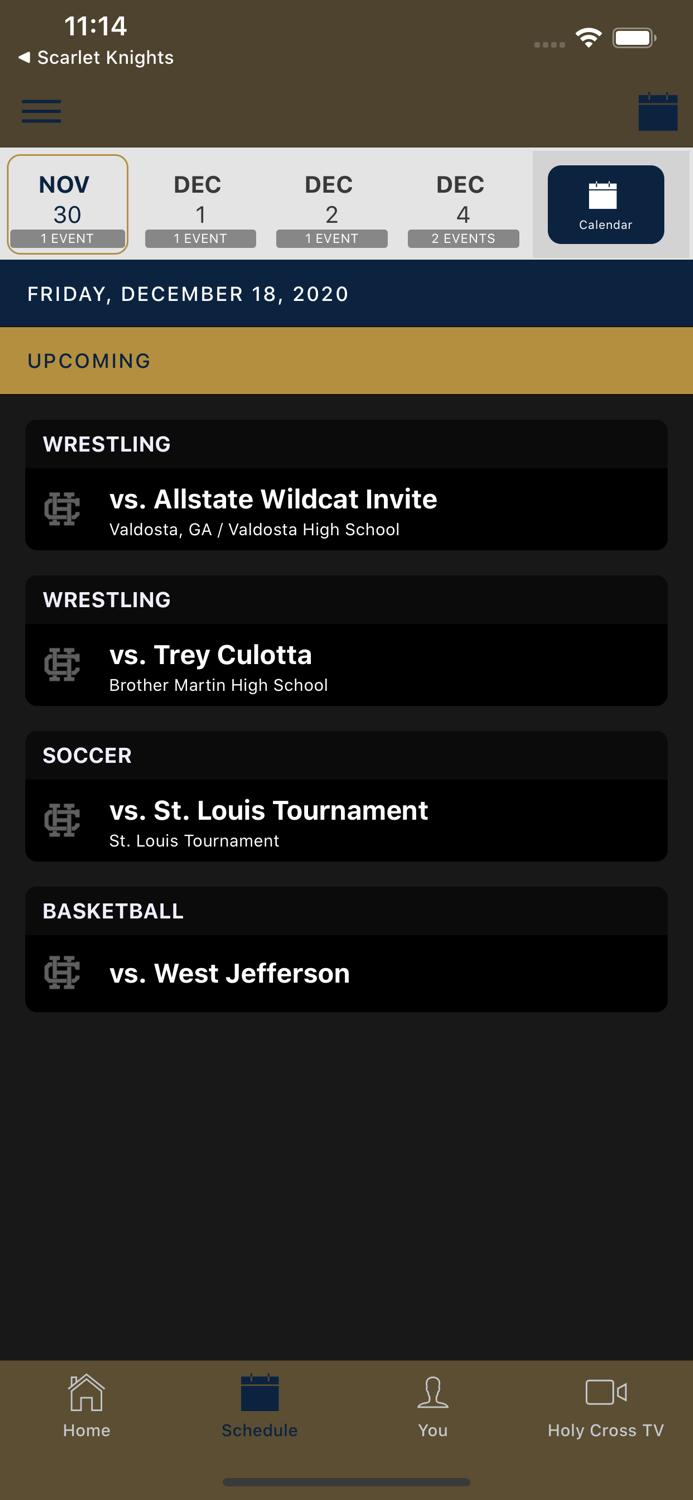Select DEC 4 with two events
The image size is (693, 1500).
point(463,204)
